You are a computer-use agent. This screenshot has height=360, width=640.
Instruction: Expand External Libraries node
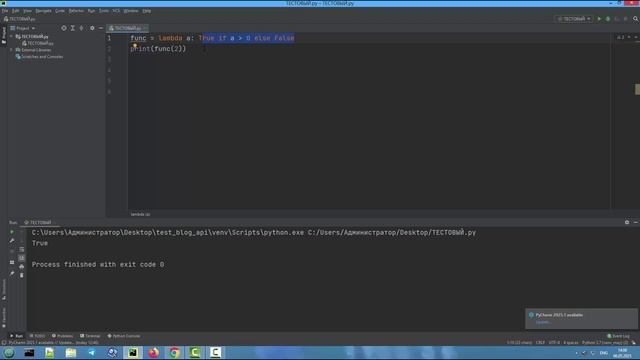click(11, 50)
